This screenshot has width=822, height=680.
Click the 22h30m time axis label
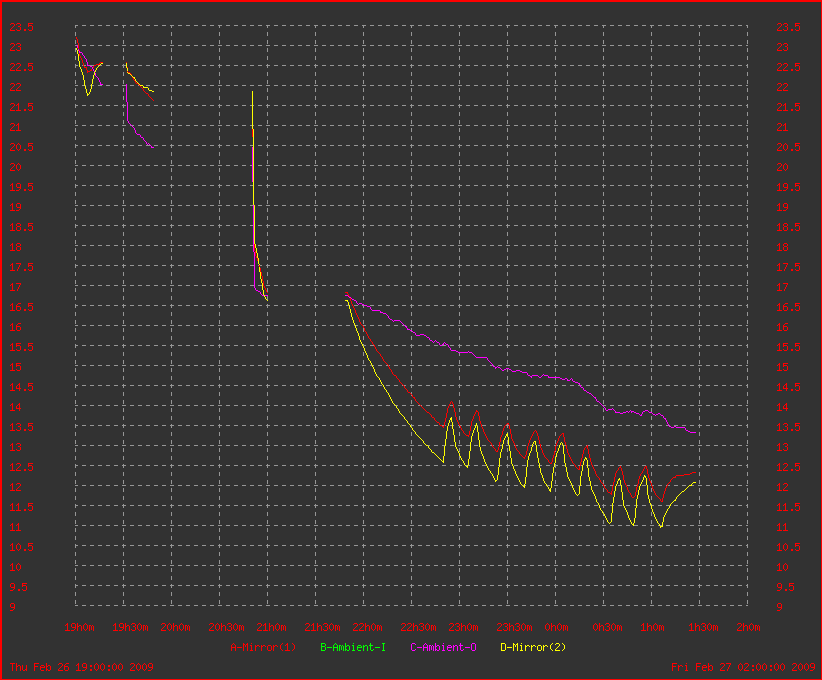click(x=418, y=628)
